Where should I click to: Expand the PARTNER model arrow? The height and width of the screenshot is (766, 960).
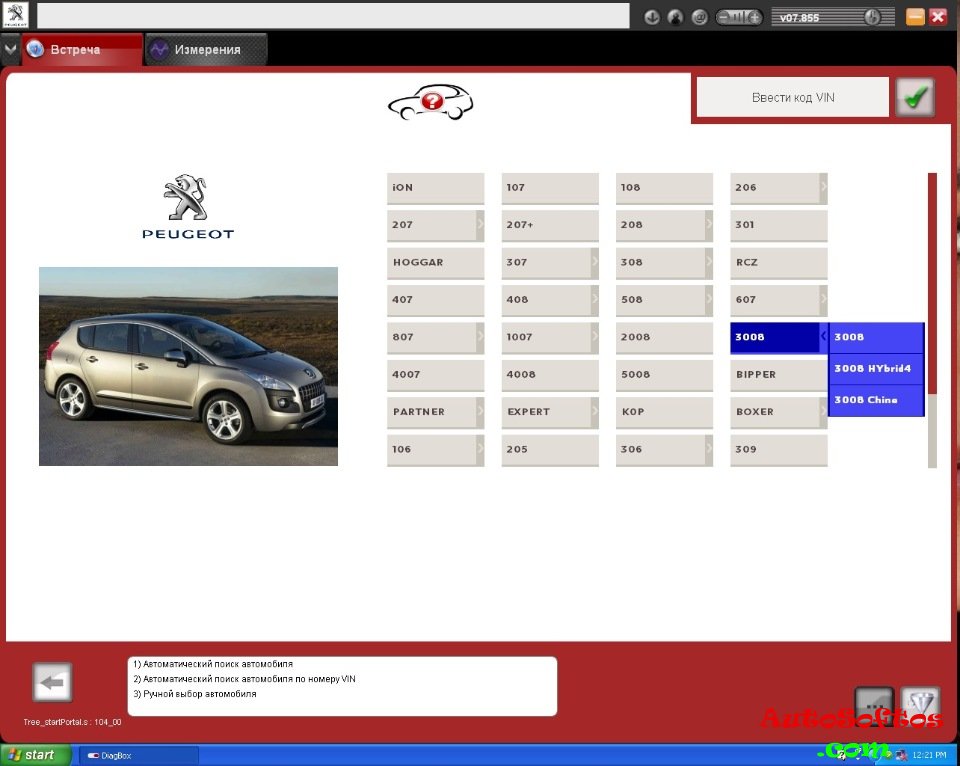click(480, 411)
